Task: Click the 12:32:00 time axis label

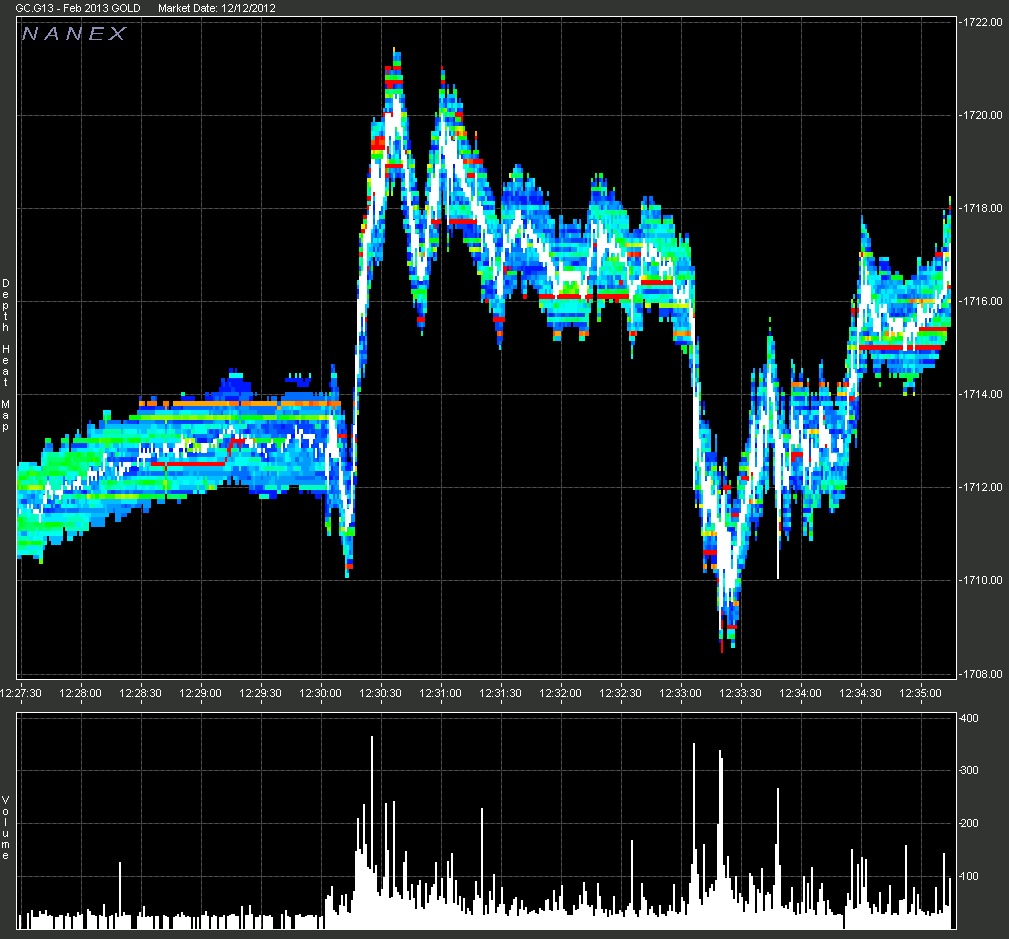Action: pyautogui.click(x=560, y=693)
